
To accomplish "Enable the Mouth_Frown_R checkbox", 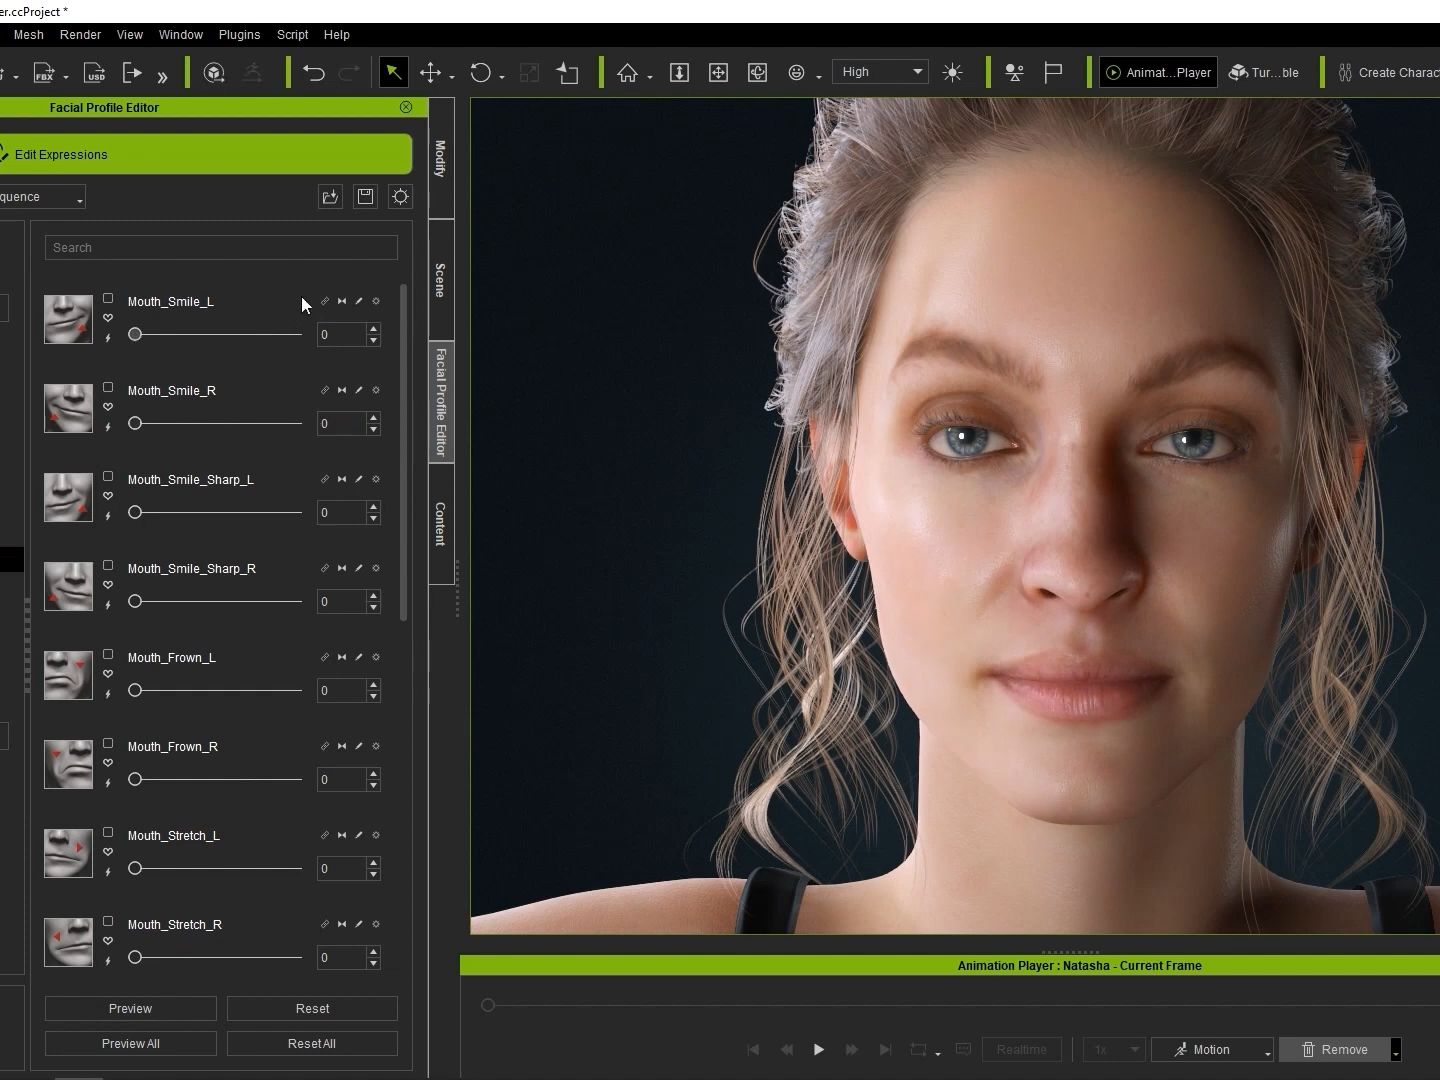I will point(108,744).
